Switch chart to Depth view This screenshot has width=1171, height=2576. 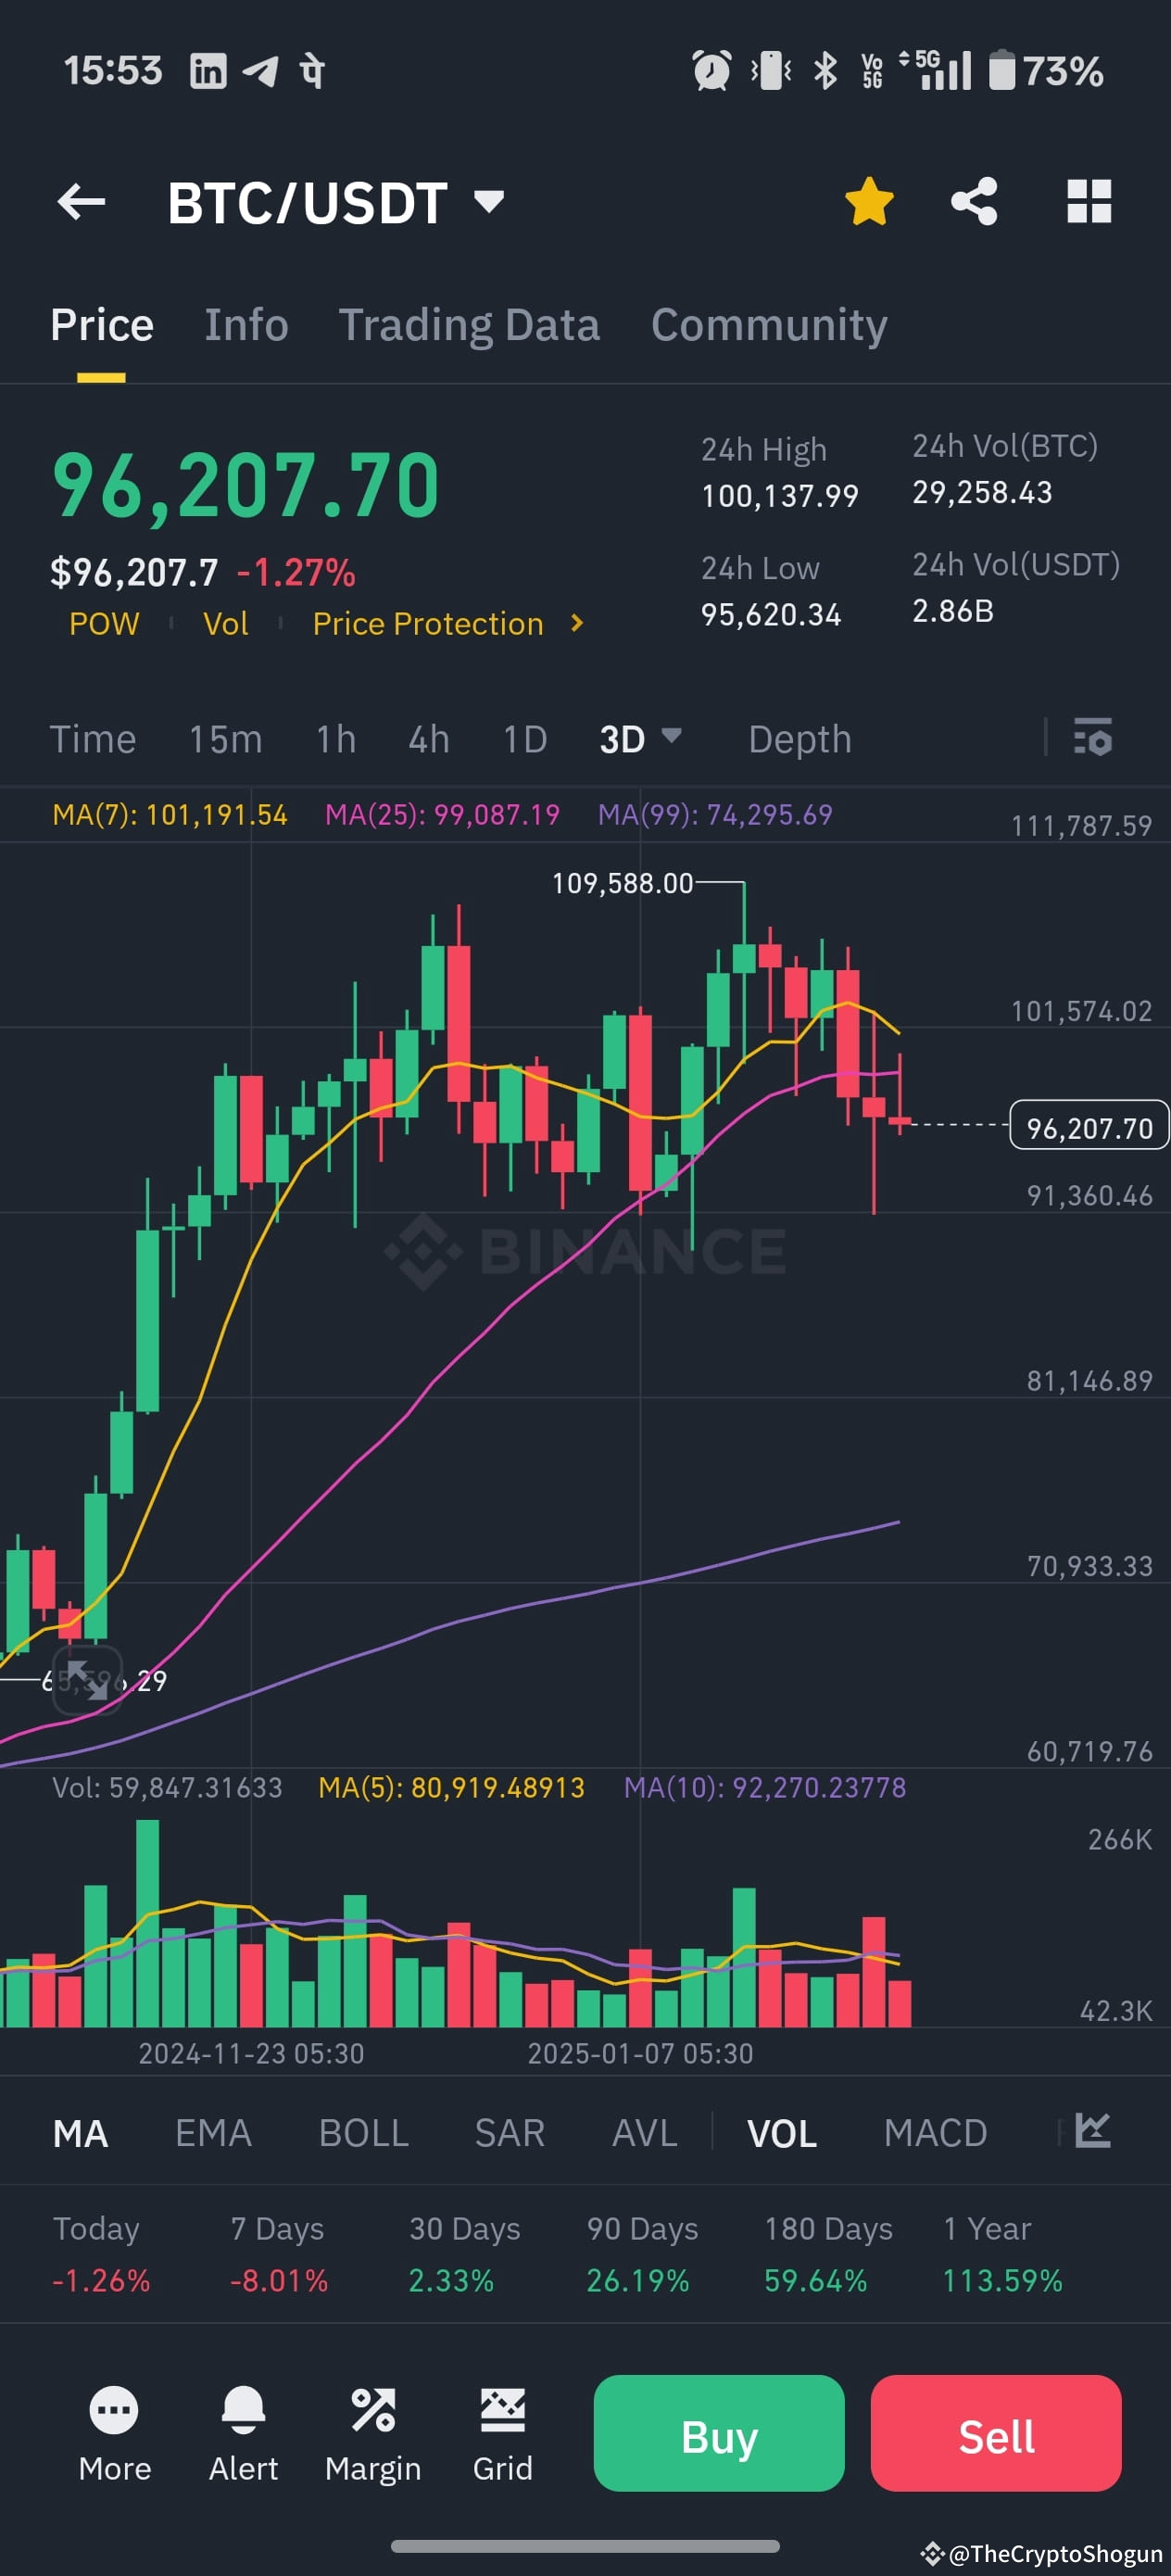[800, 739]
